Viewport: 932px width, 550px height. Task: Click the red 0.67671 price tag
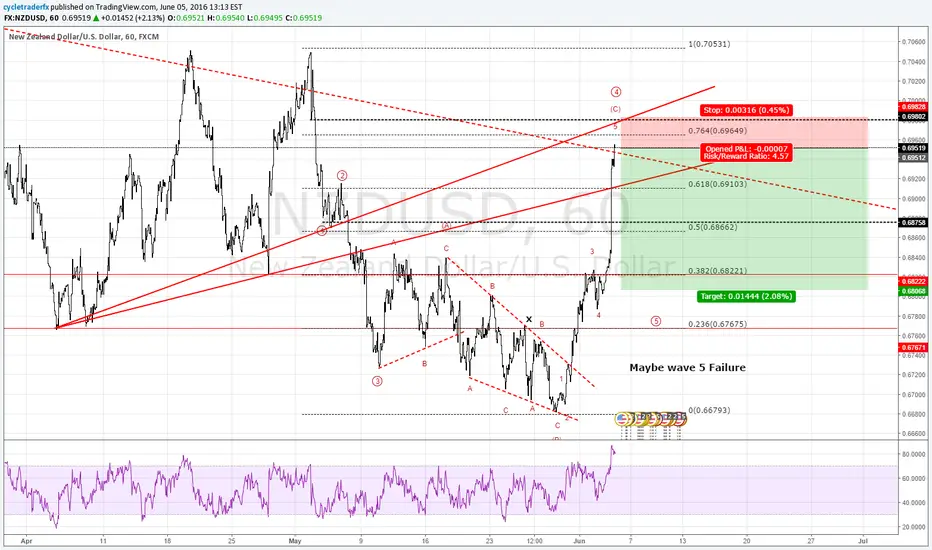point(914,347)
